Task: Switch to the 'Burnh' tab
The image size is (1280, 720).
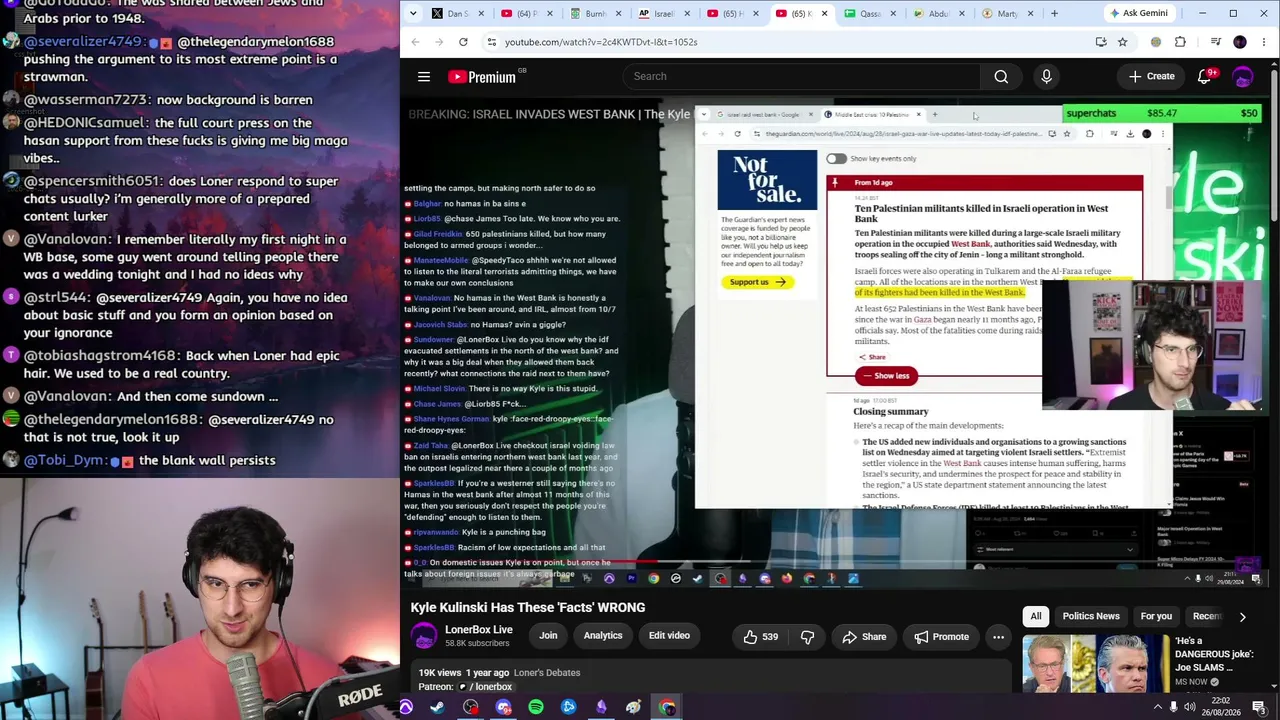Action: click(596, 14)
